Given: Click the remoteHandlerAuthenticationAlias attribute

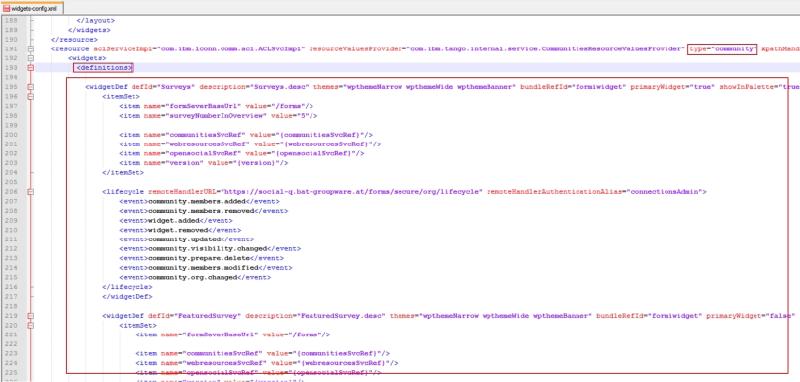Looking at the screenshot, I should (594, 192).
